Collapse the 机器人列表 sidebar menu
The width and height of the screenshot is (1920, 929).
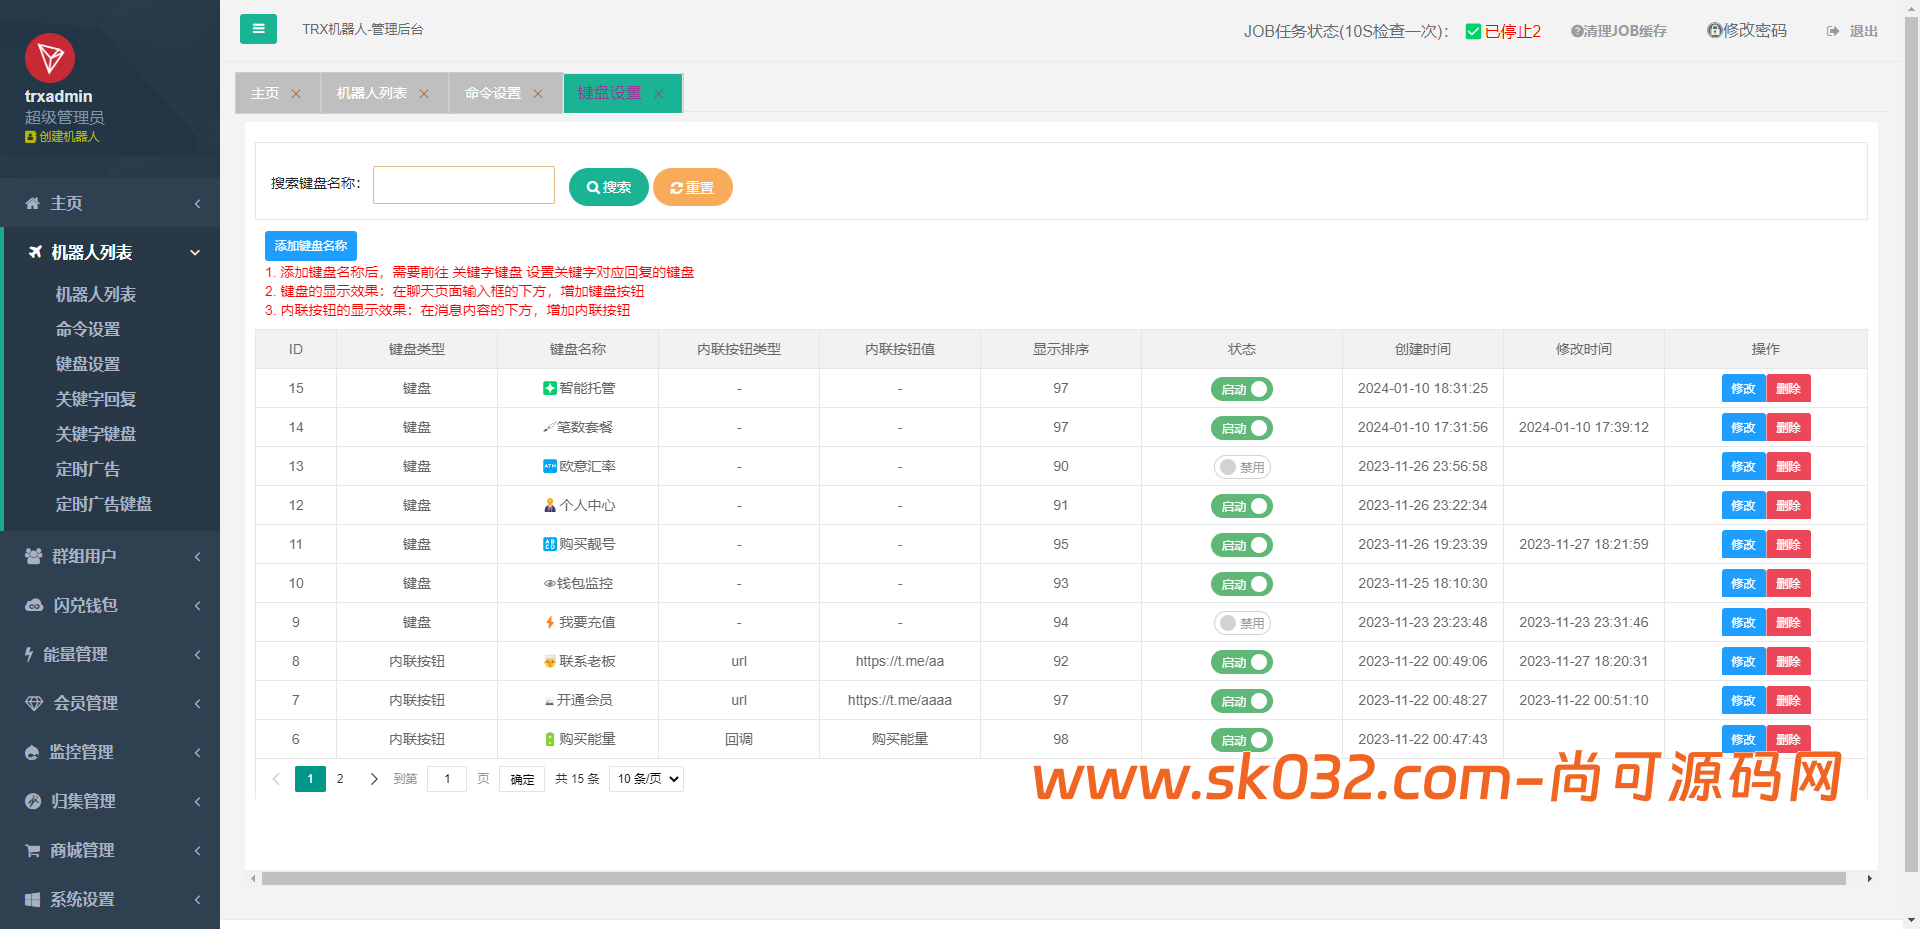110,252
